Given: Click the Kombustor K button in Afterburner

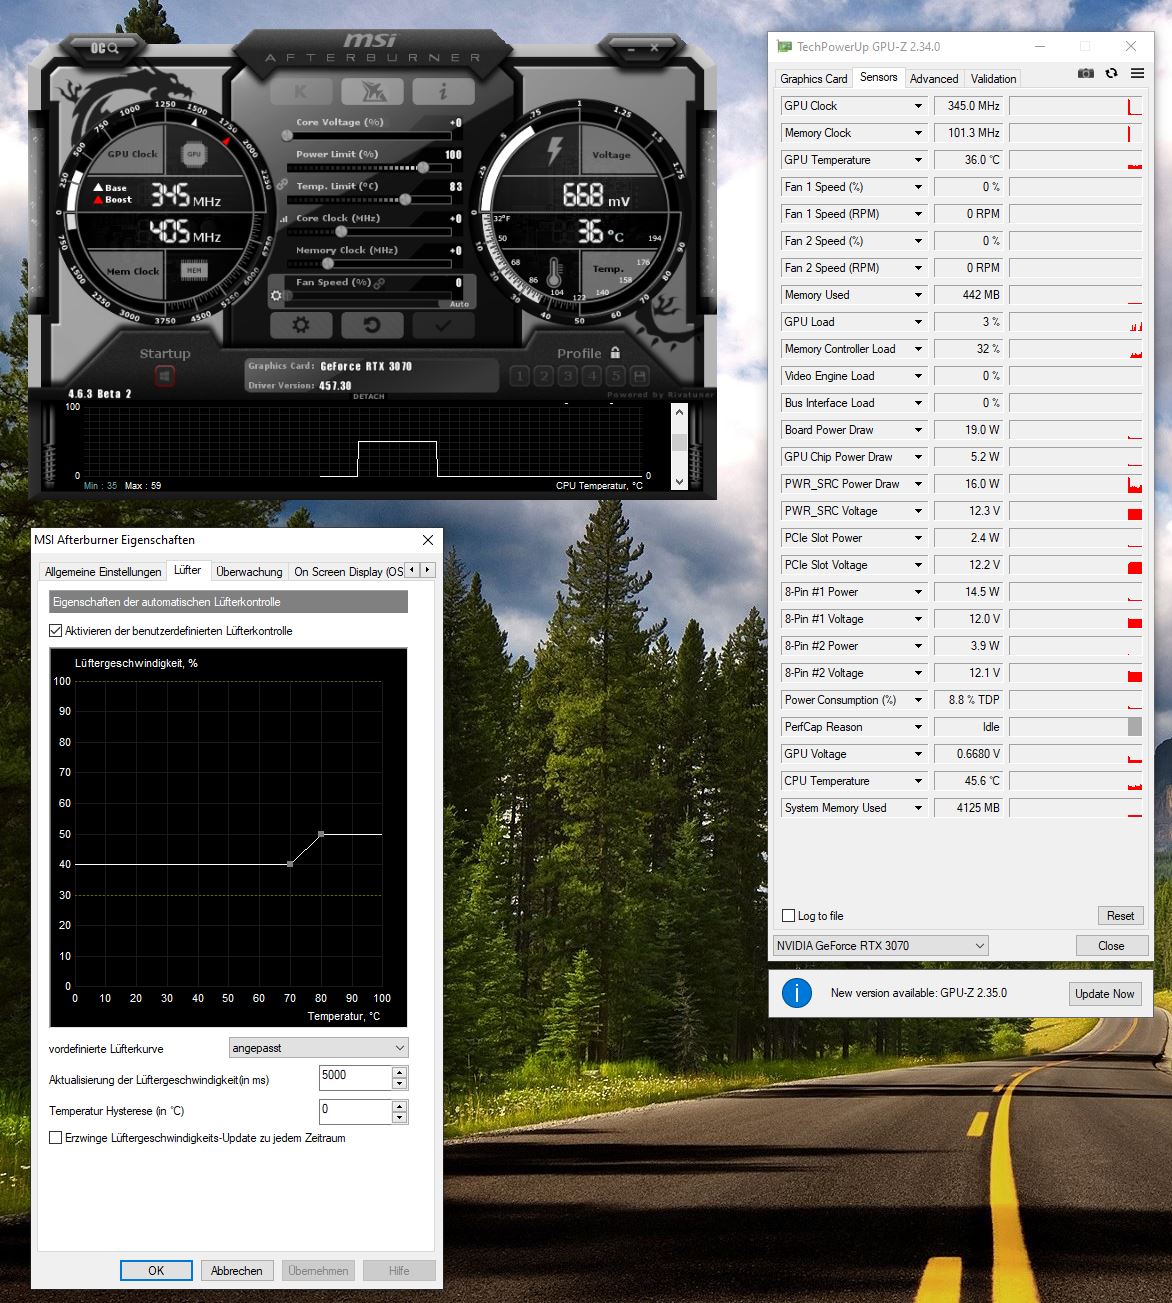Looking at the screenshot, I should point(301,91).
